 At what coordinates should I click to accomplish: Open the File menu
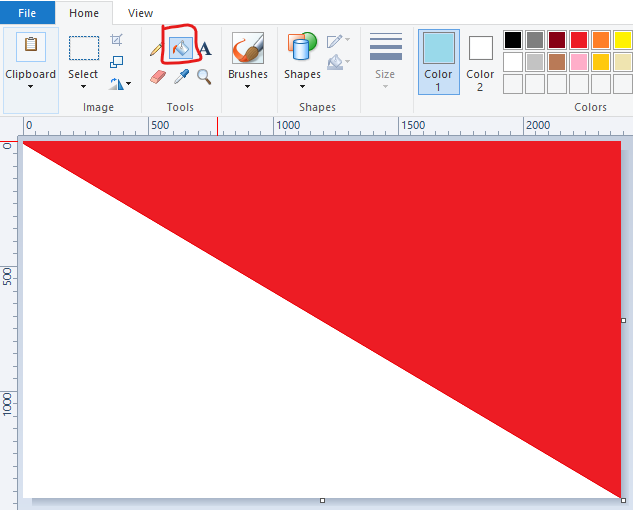27,13
